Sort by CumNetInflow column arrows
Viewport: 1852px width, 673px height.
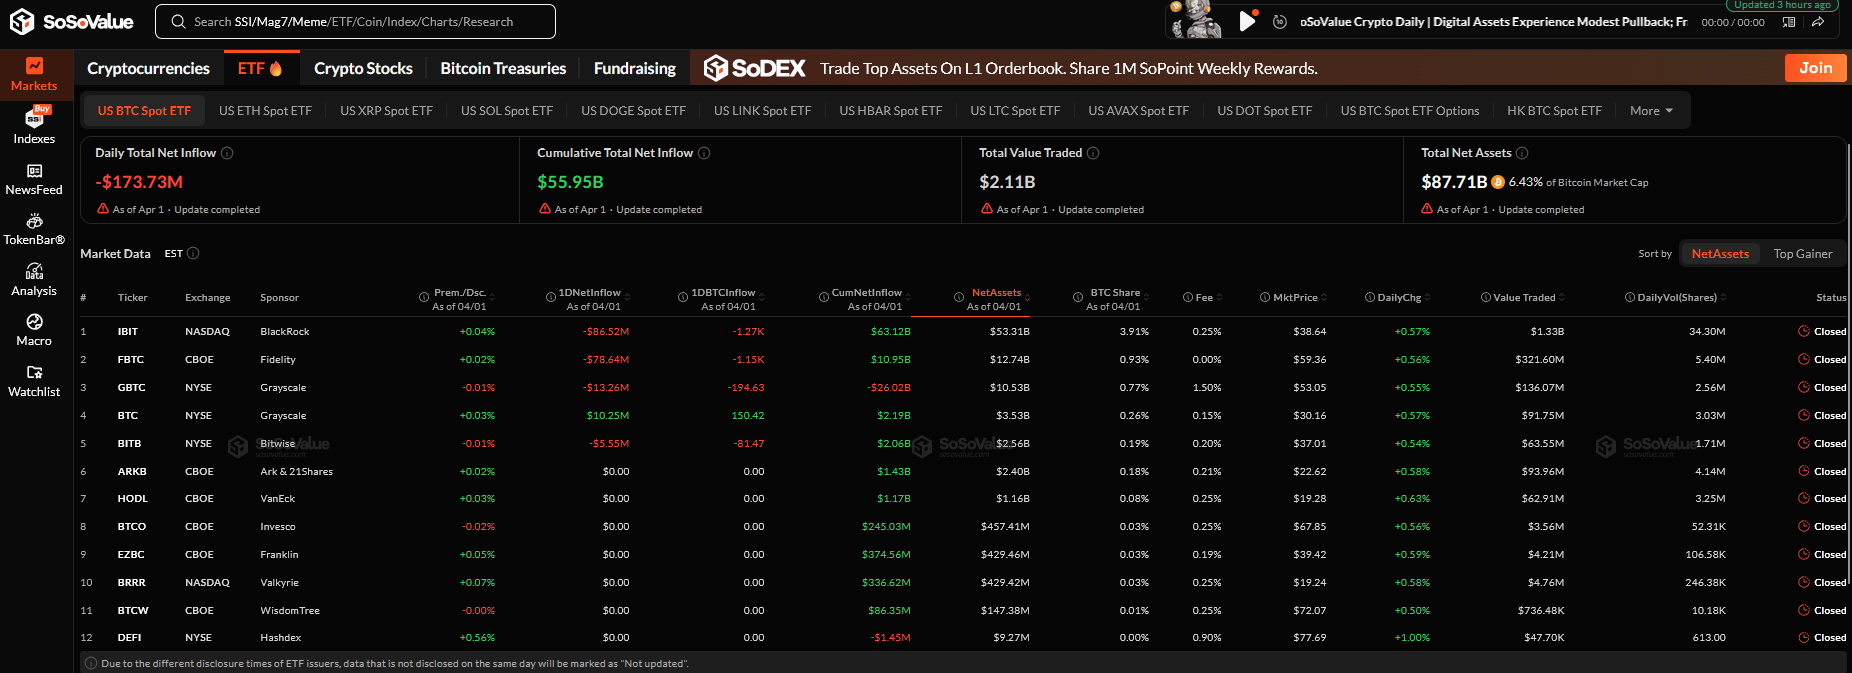[x=908, y=297]
